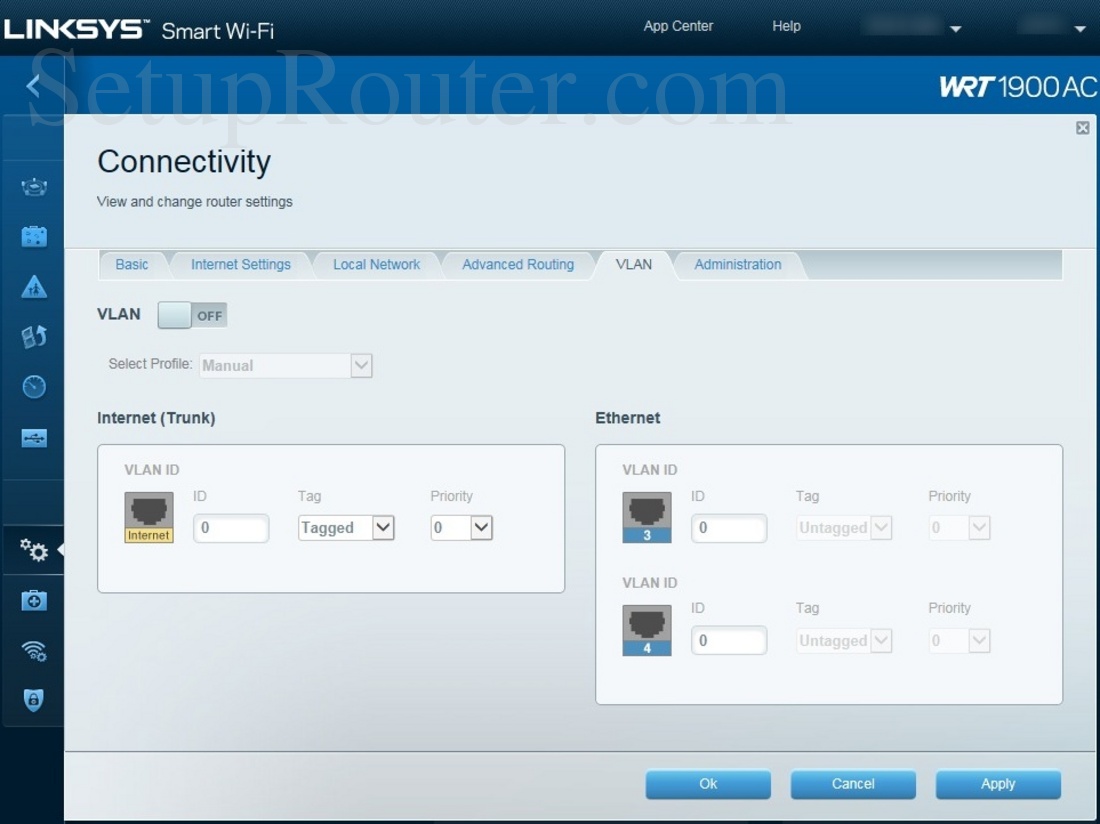The width and height of the screenshot is (1100, 824).
Task: Close the Connectivity panel with X
Action: pyautogui.click(x=1082, y=128)
